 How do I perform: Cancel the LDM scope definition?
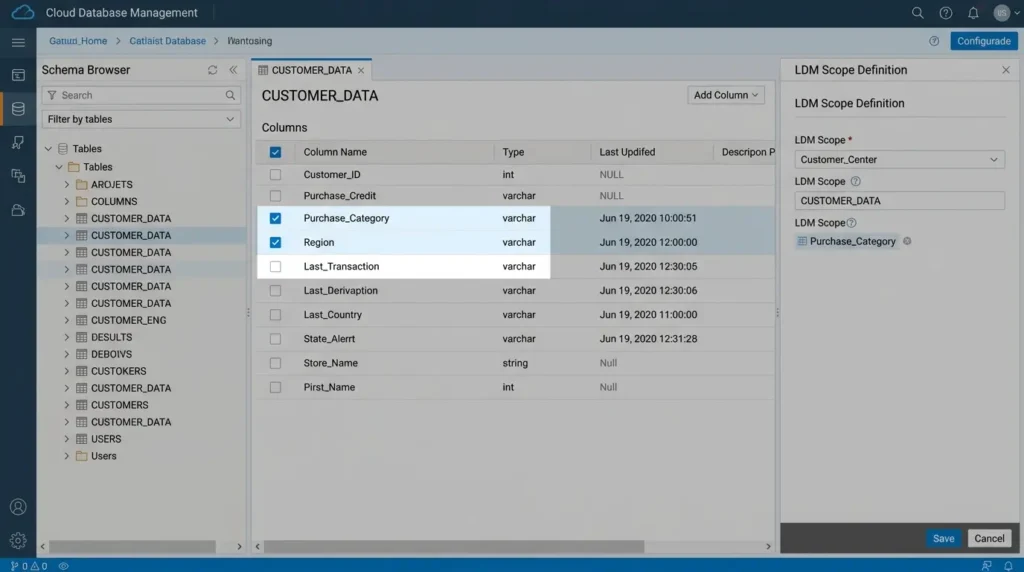click(x=989, y=539)
